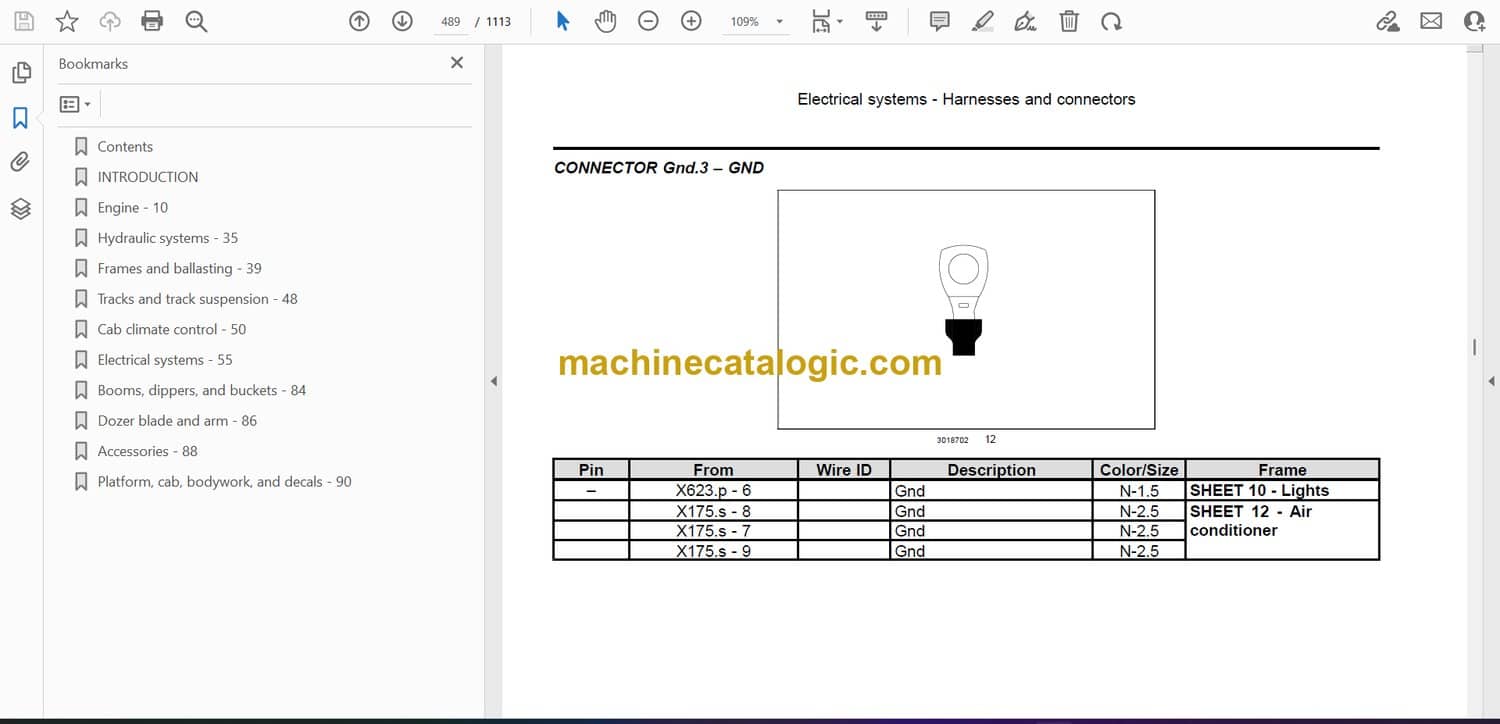The height and width of the screenshot is (724, 1500).
Task: Open the Attachments panel paperclip icon
Action: tap(20, 162)
